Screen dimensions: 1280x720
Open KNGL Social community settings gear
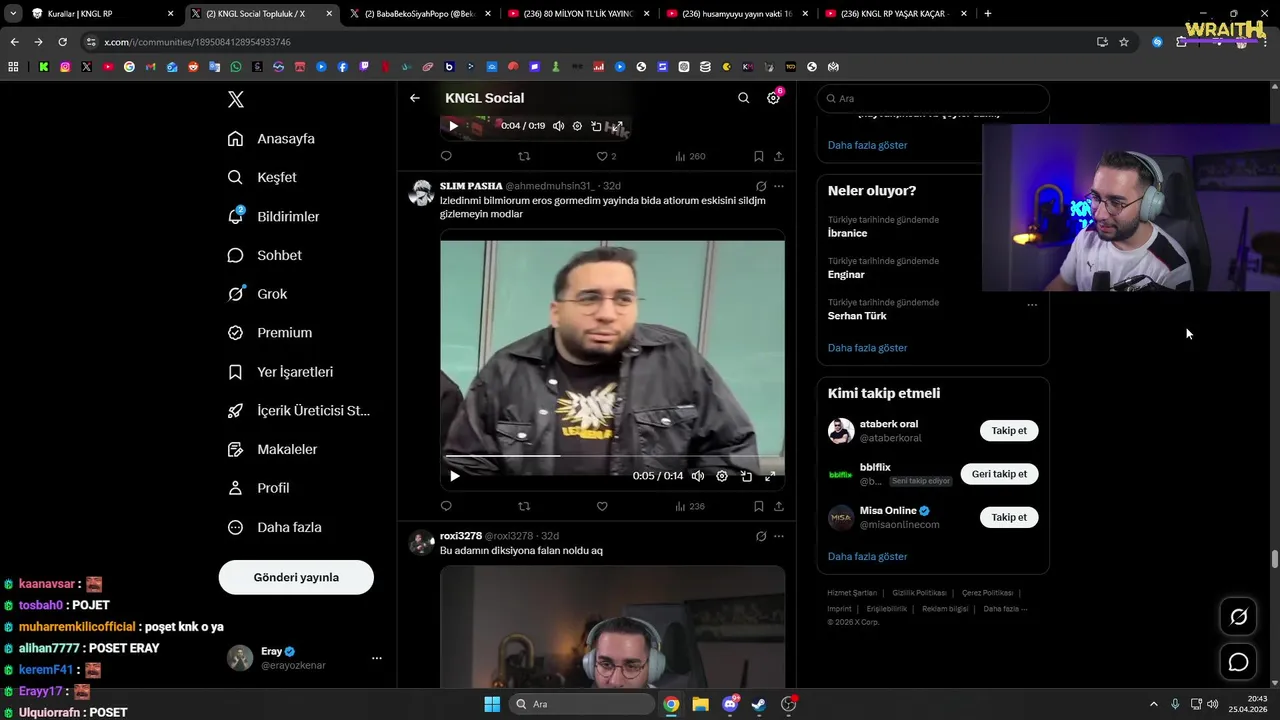(773, 98)
